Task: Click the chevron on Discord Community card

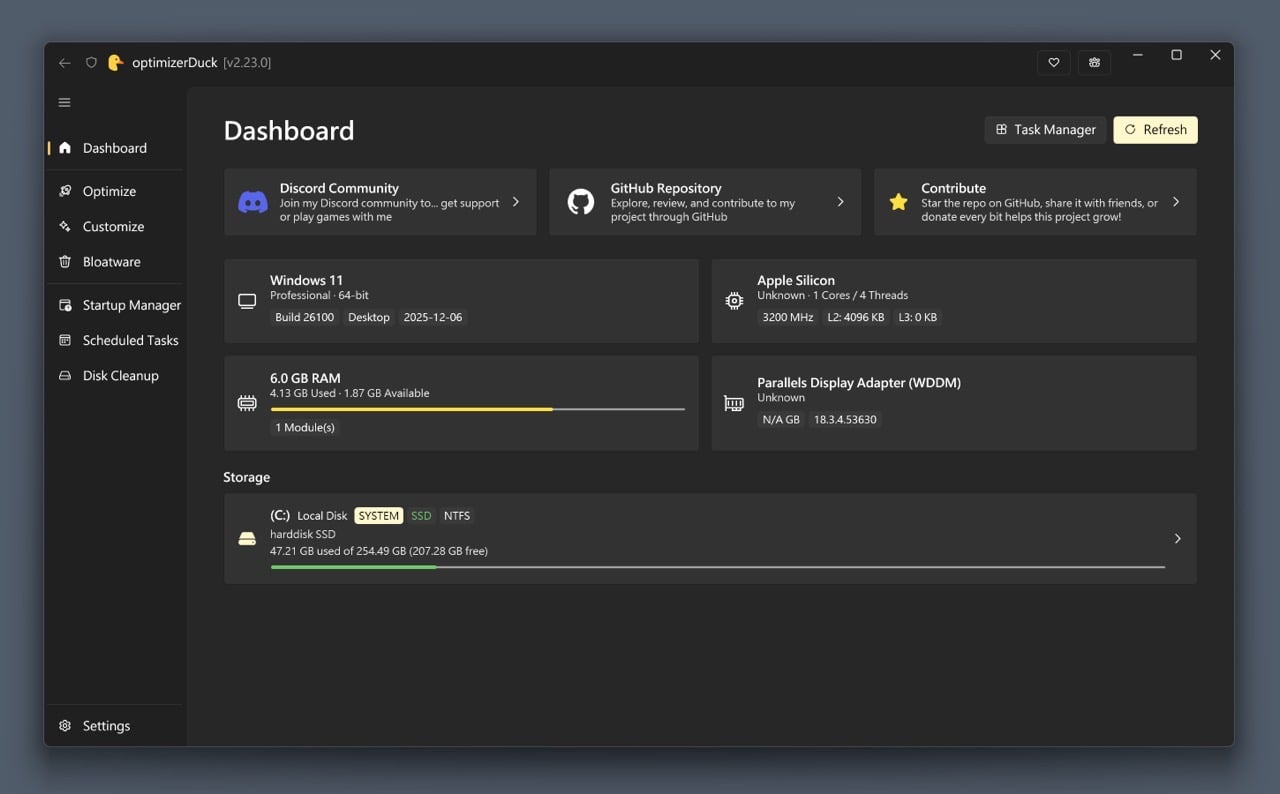Action: pos(516,202)
